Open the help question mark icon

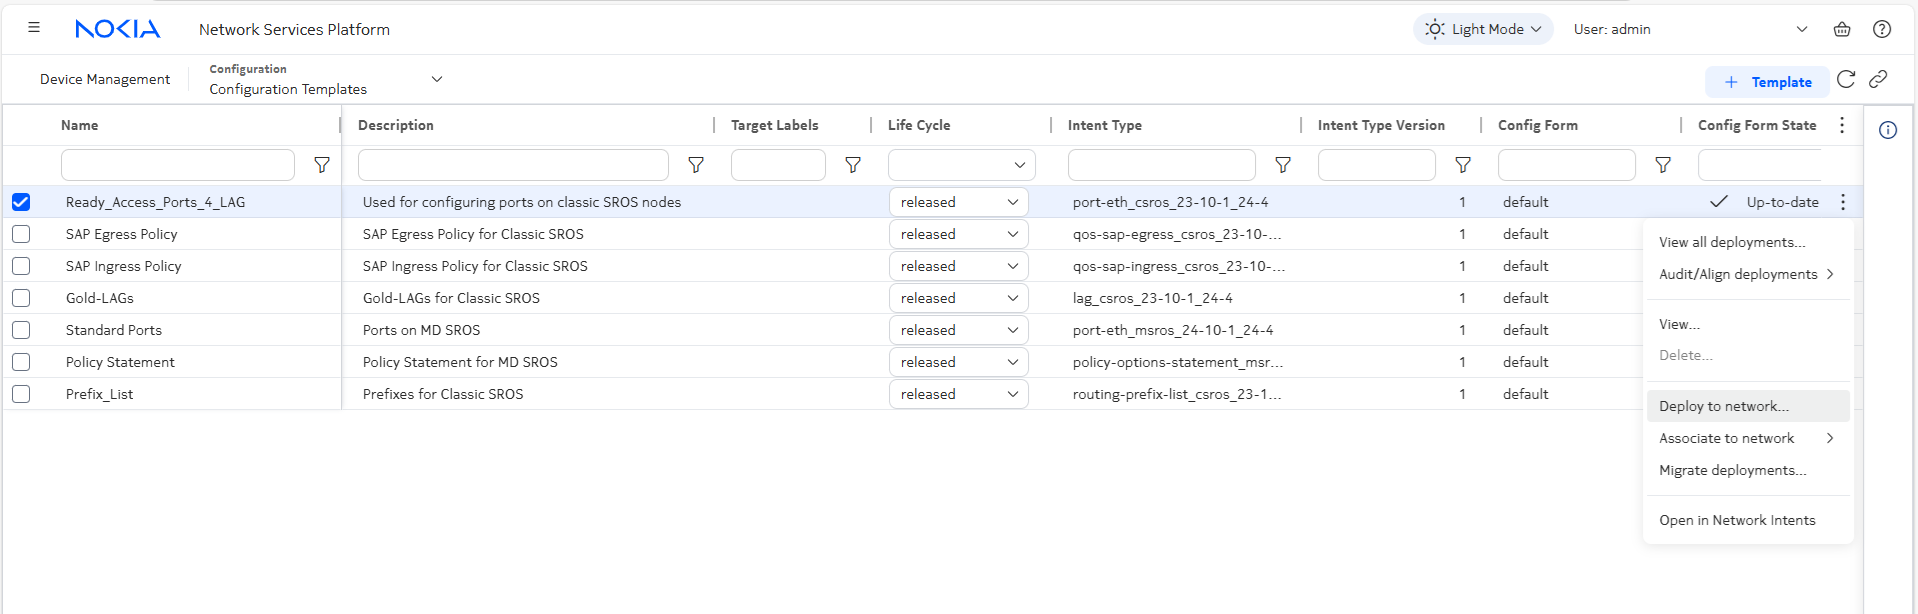[1882, 29]
